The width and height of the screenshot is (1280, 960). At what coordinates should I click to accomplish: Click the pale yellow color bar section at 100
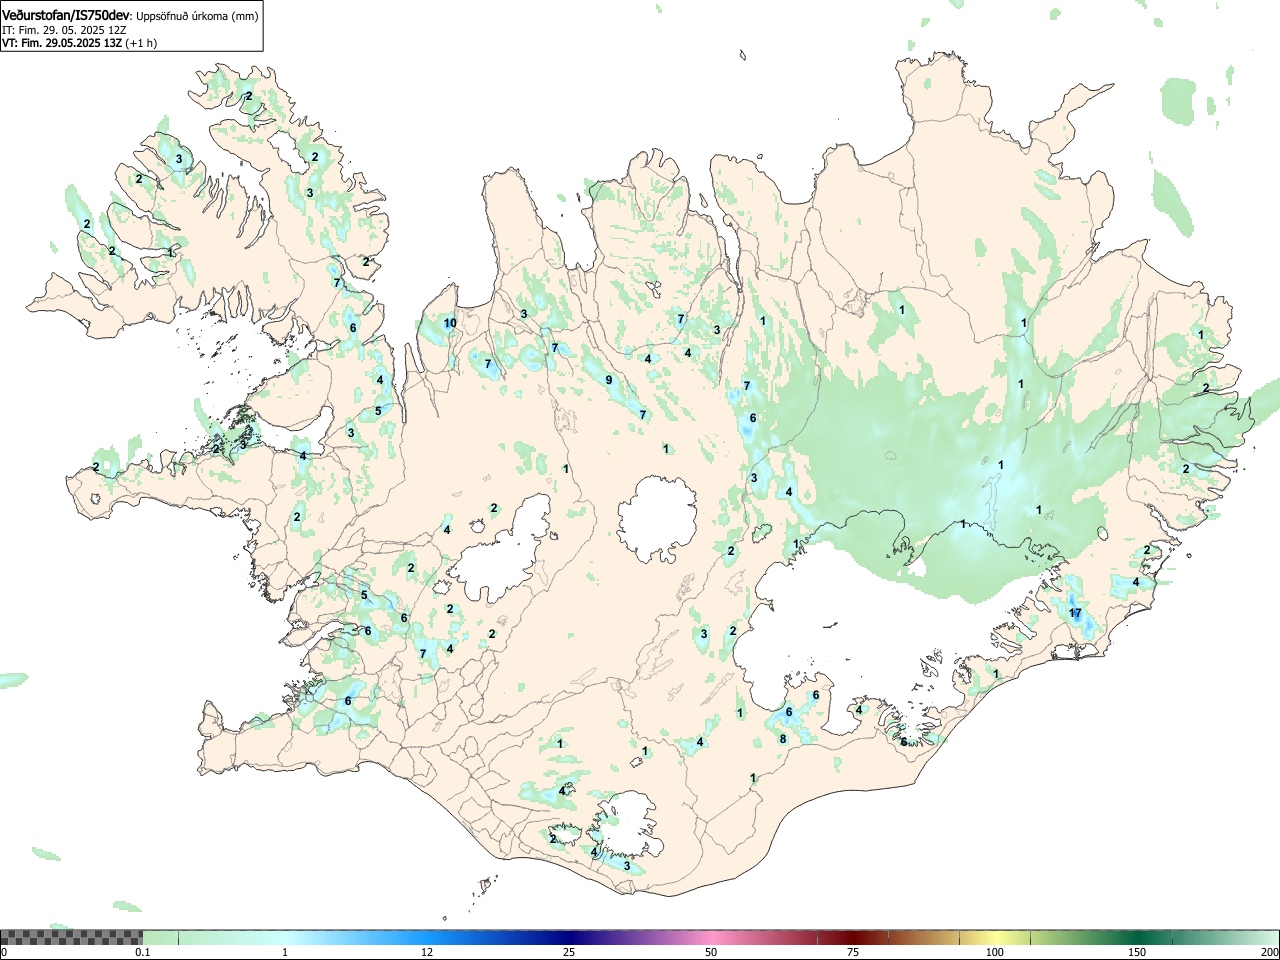click(x=994, y=937)
